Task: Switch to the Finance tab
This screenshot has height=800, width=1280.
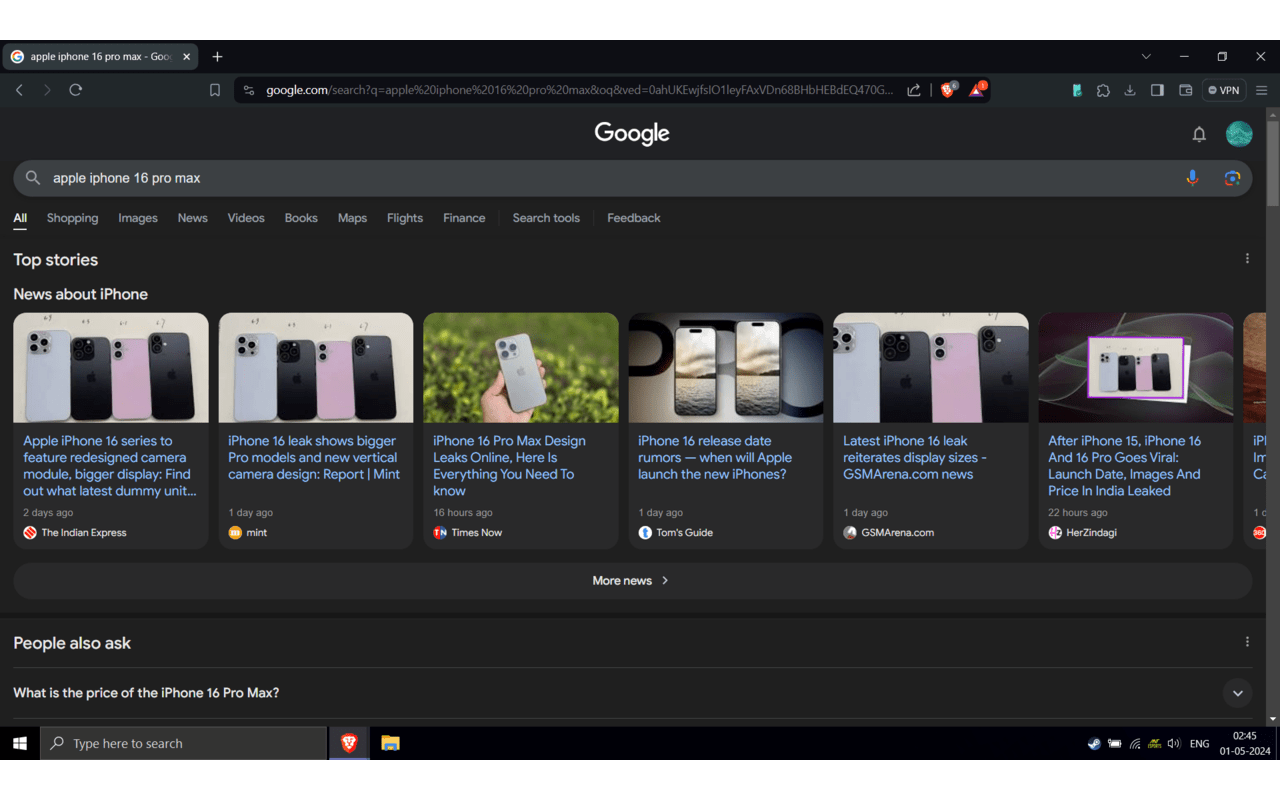Action: point(464,218)
